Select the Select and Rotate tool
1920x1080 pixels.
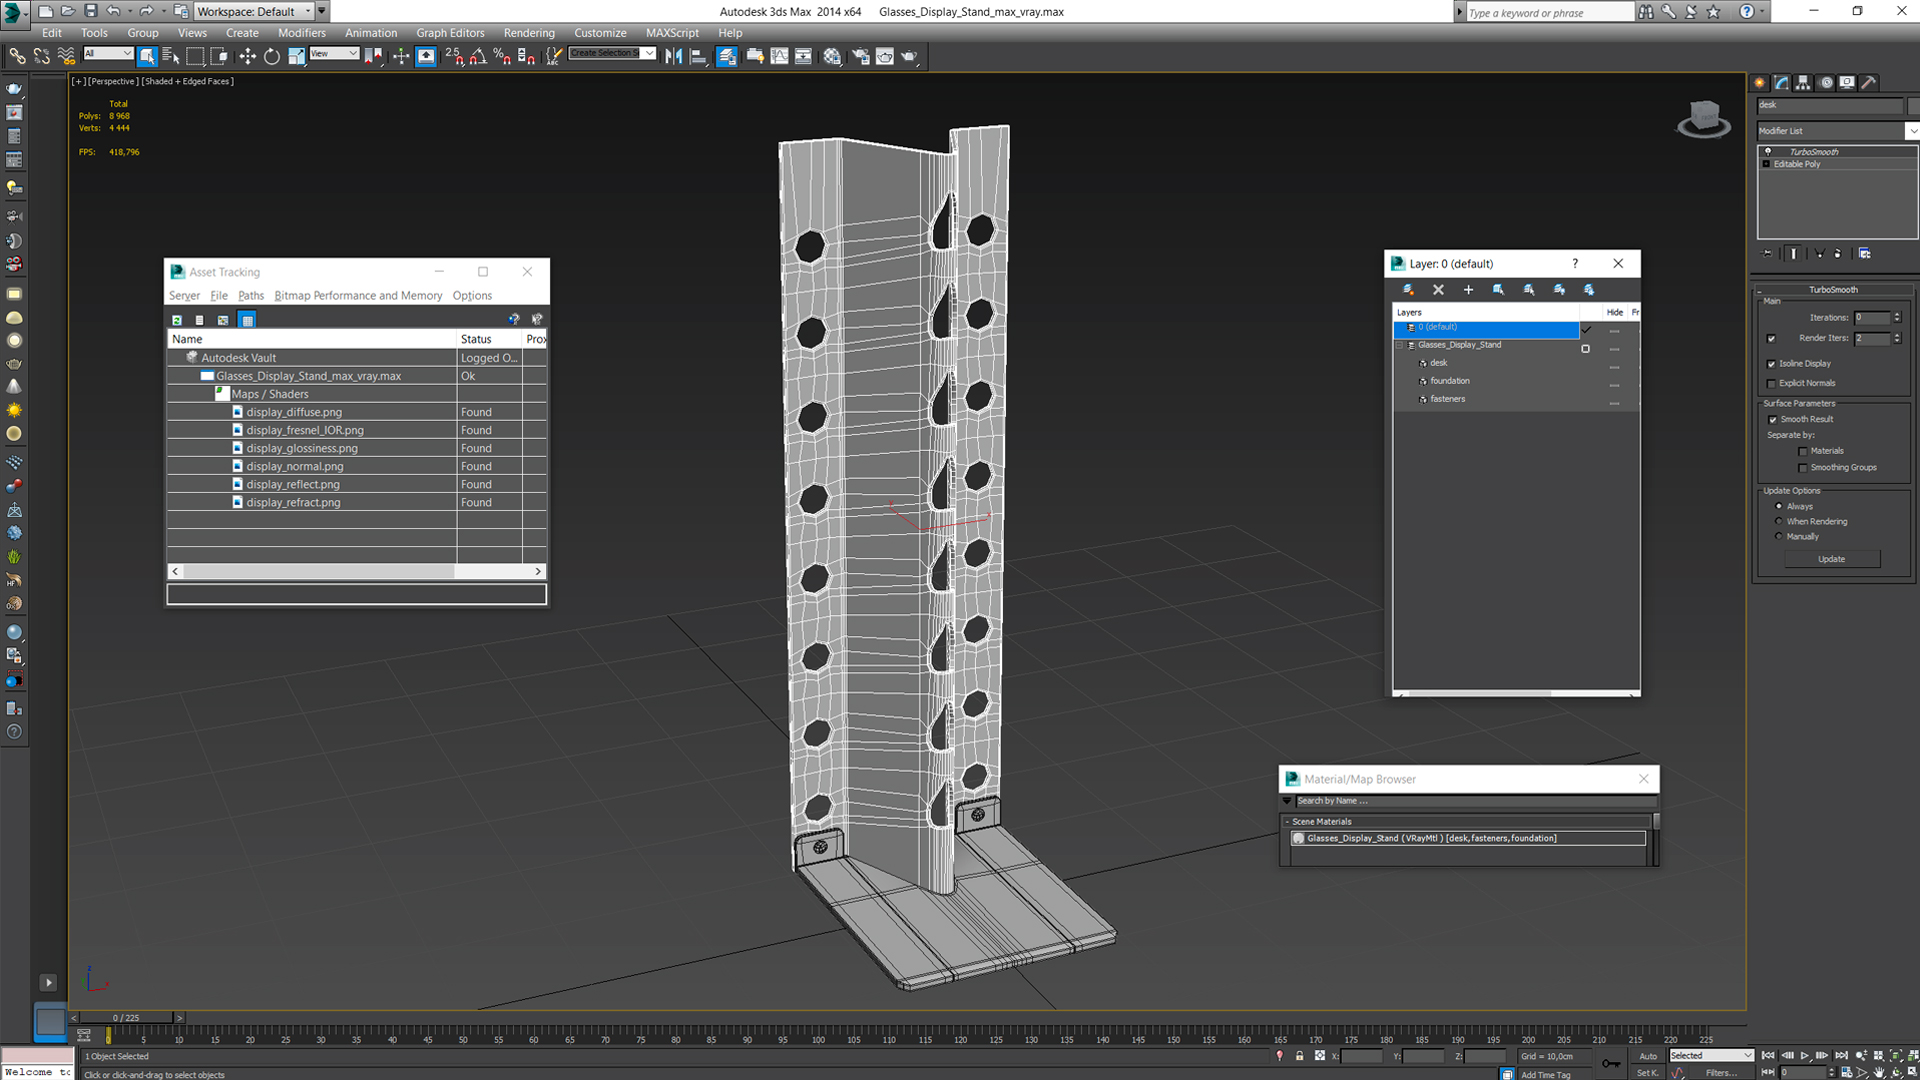click(271, 57)
